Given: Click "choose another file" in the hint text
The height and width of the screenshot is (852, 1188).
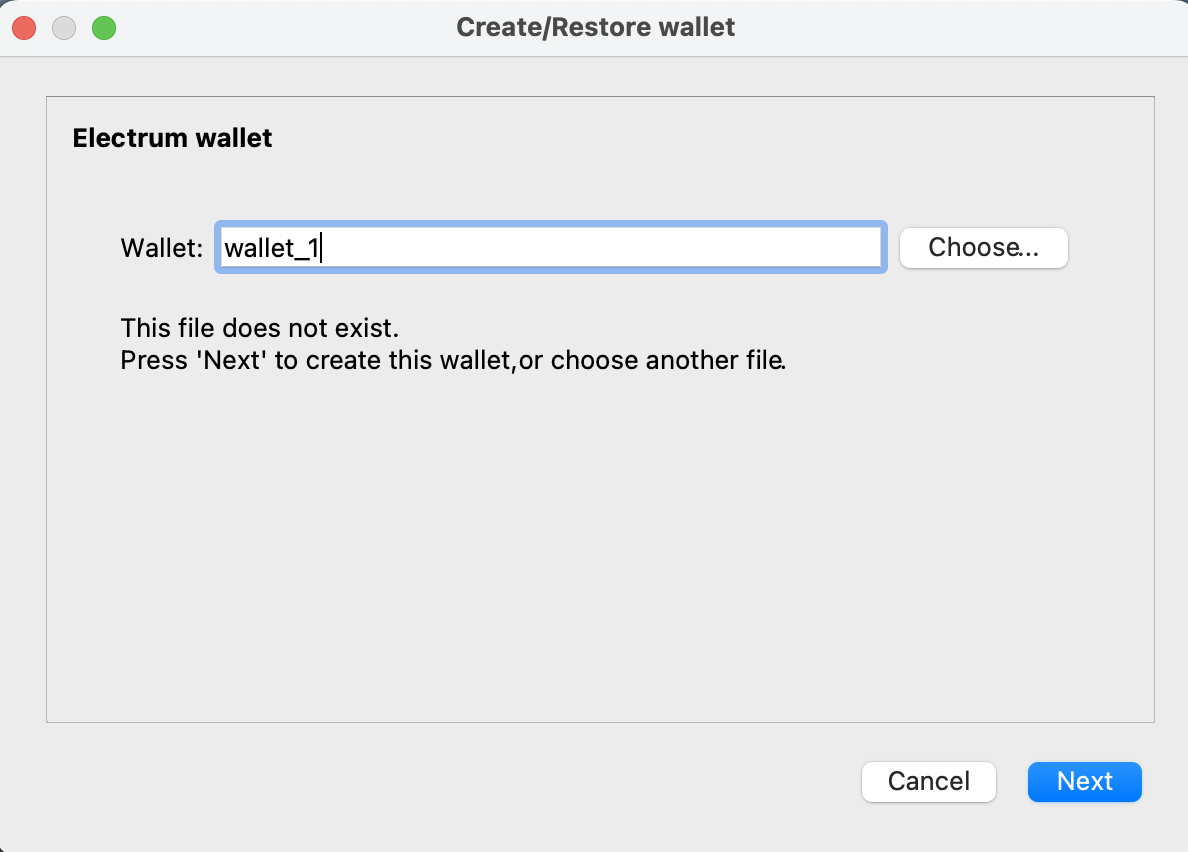Looking at the screenshot, I should [x=665, y=360].
